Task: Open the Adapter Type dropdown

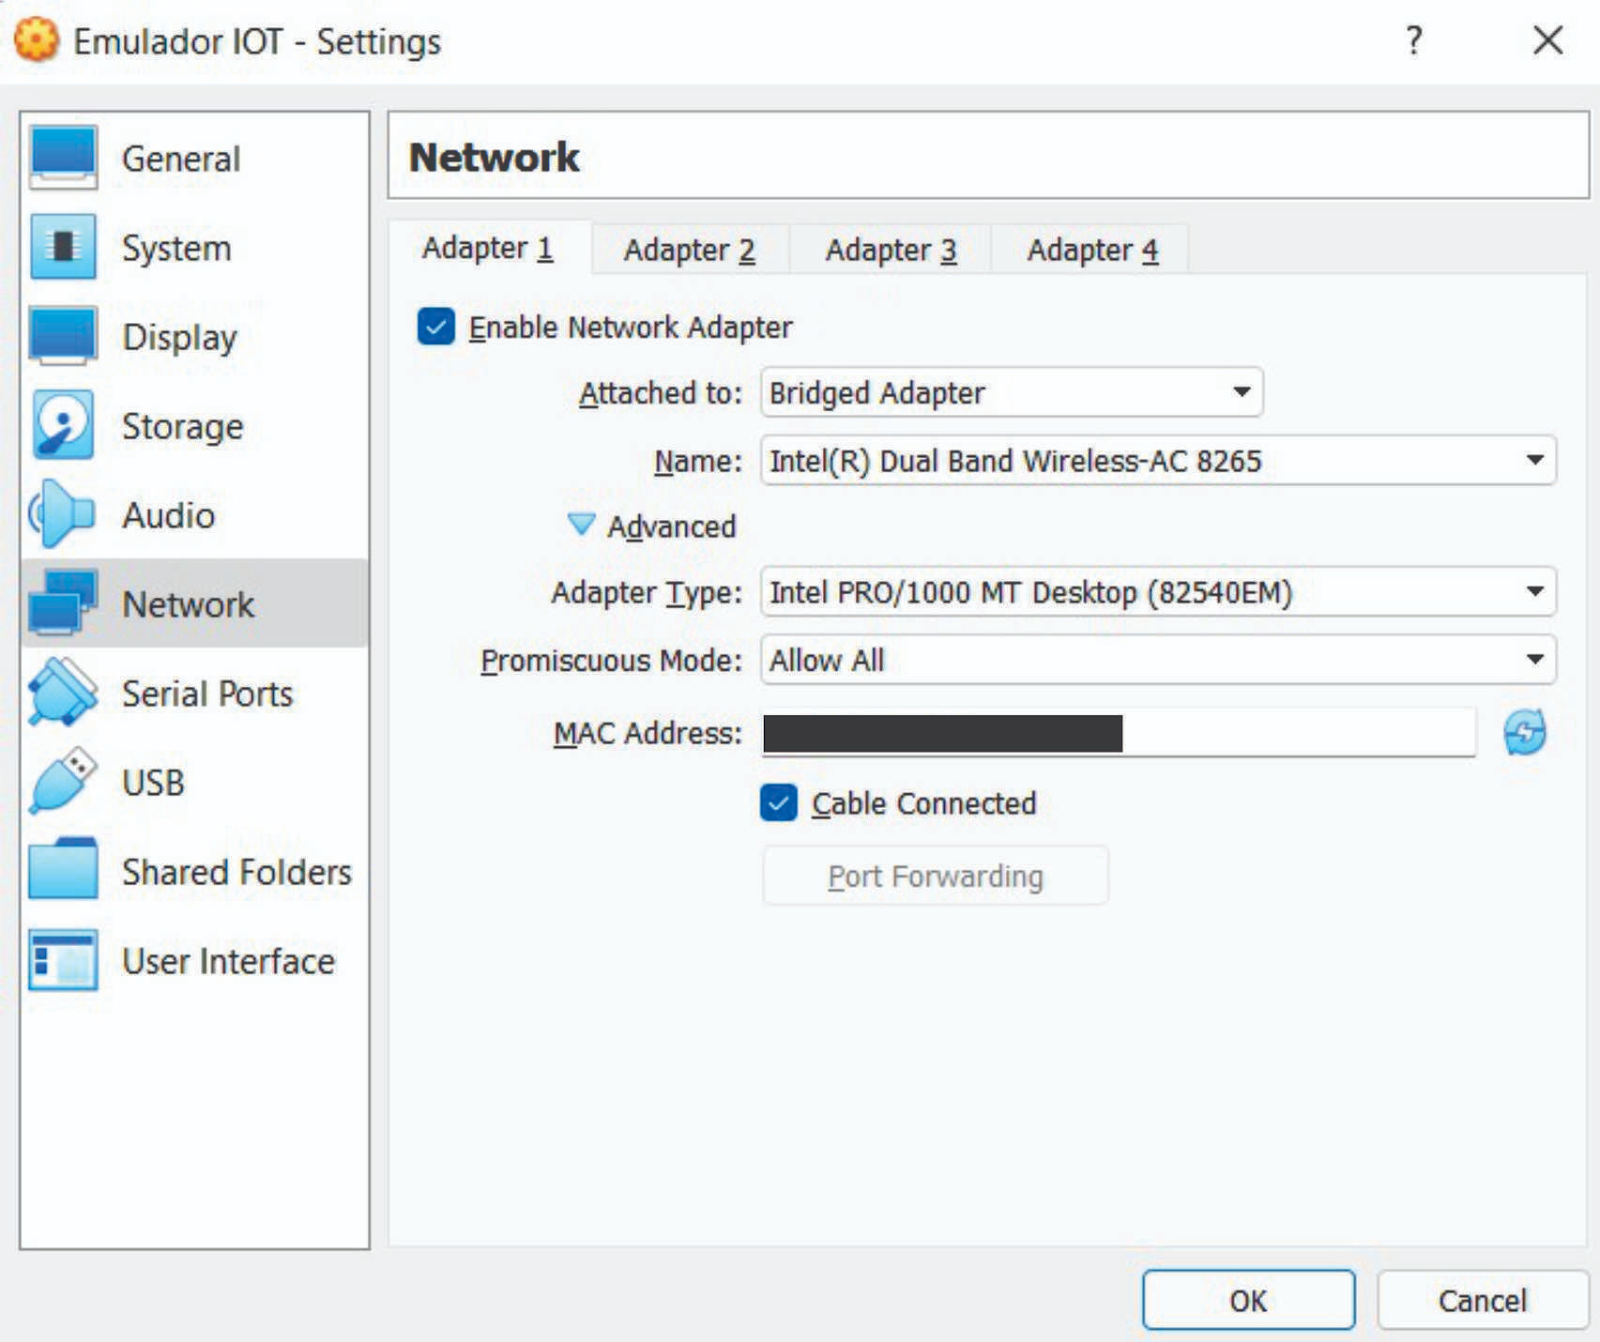Action: (x=1158, y=593)
